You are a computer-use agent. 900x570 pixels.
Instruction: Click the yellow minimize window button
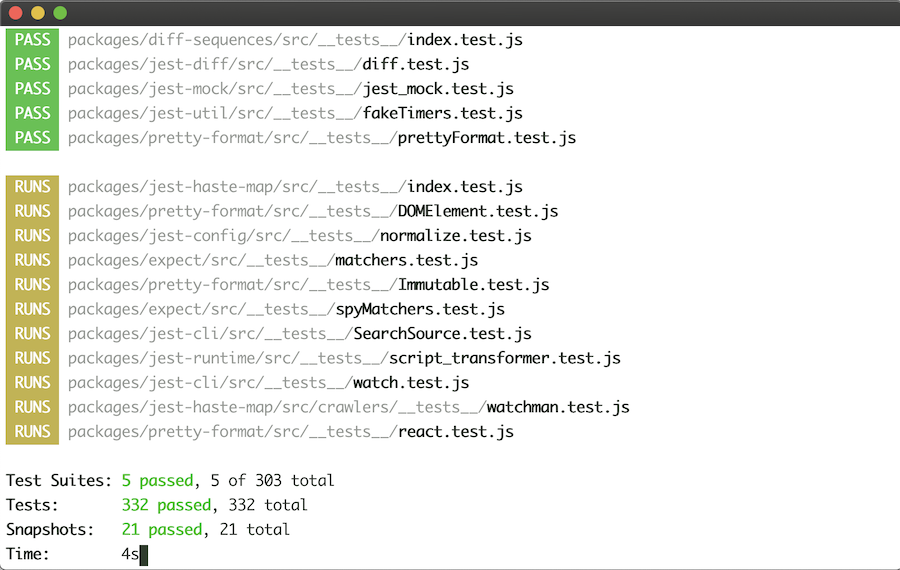tap(38, 13)
